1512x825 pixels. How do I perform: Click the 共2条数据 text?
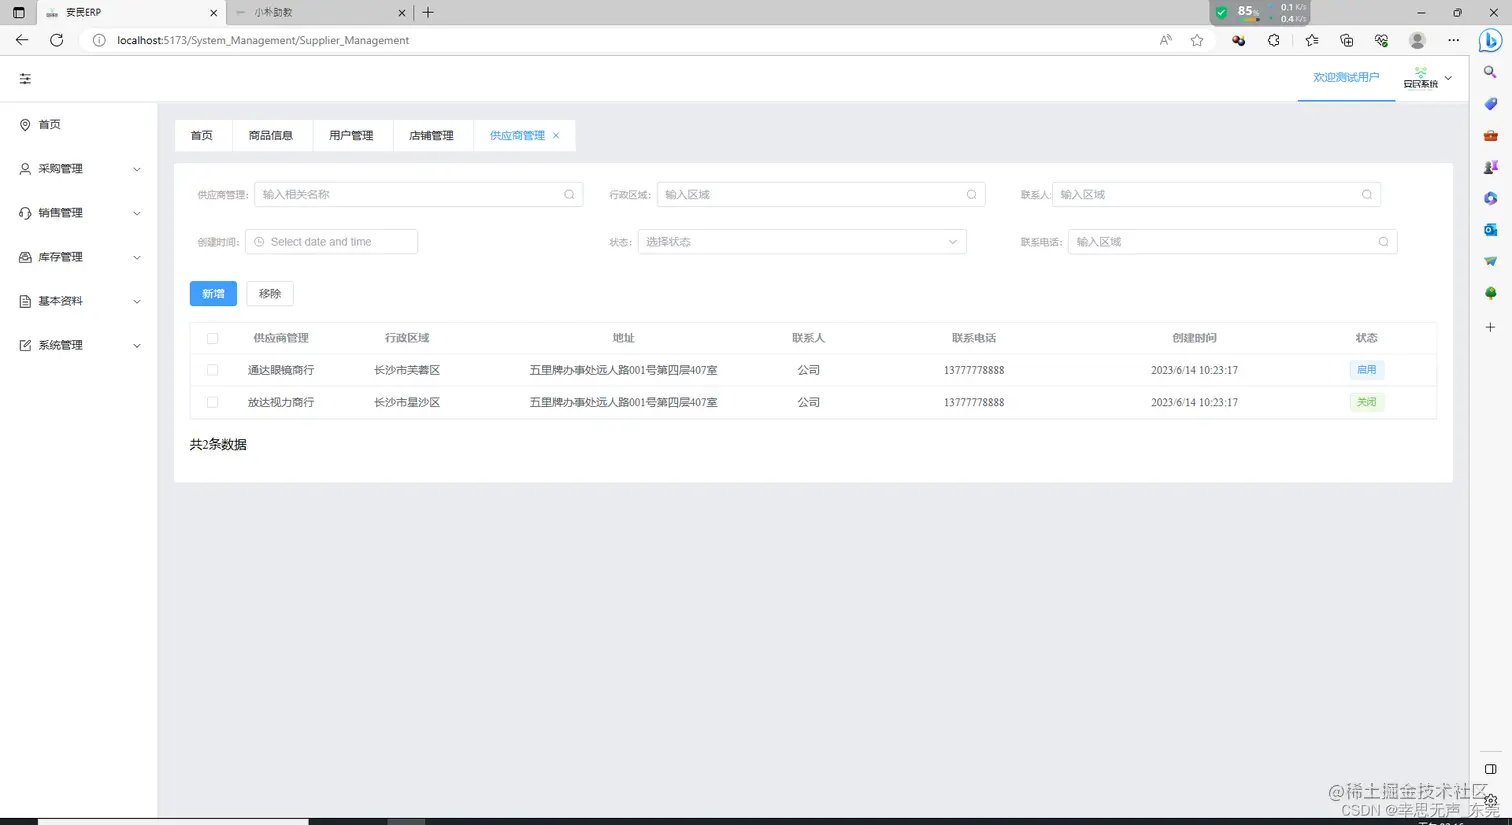218,445
